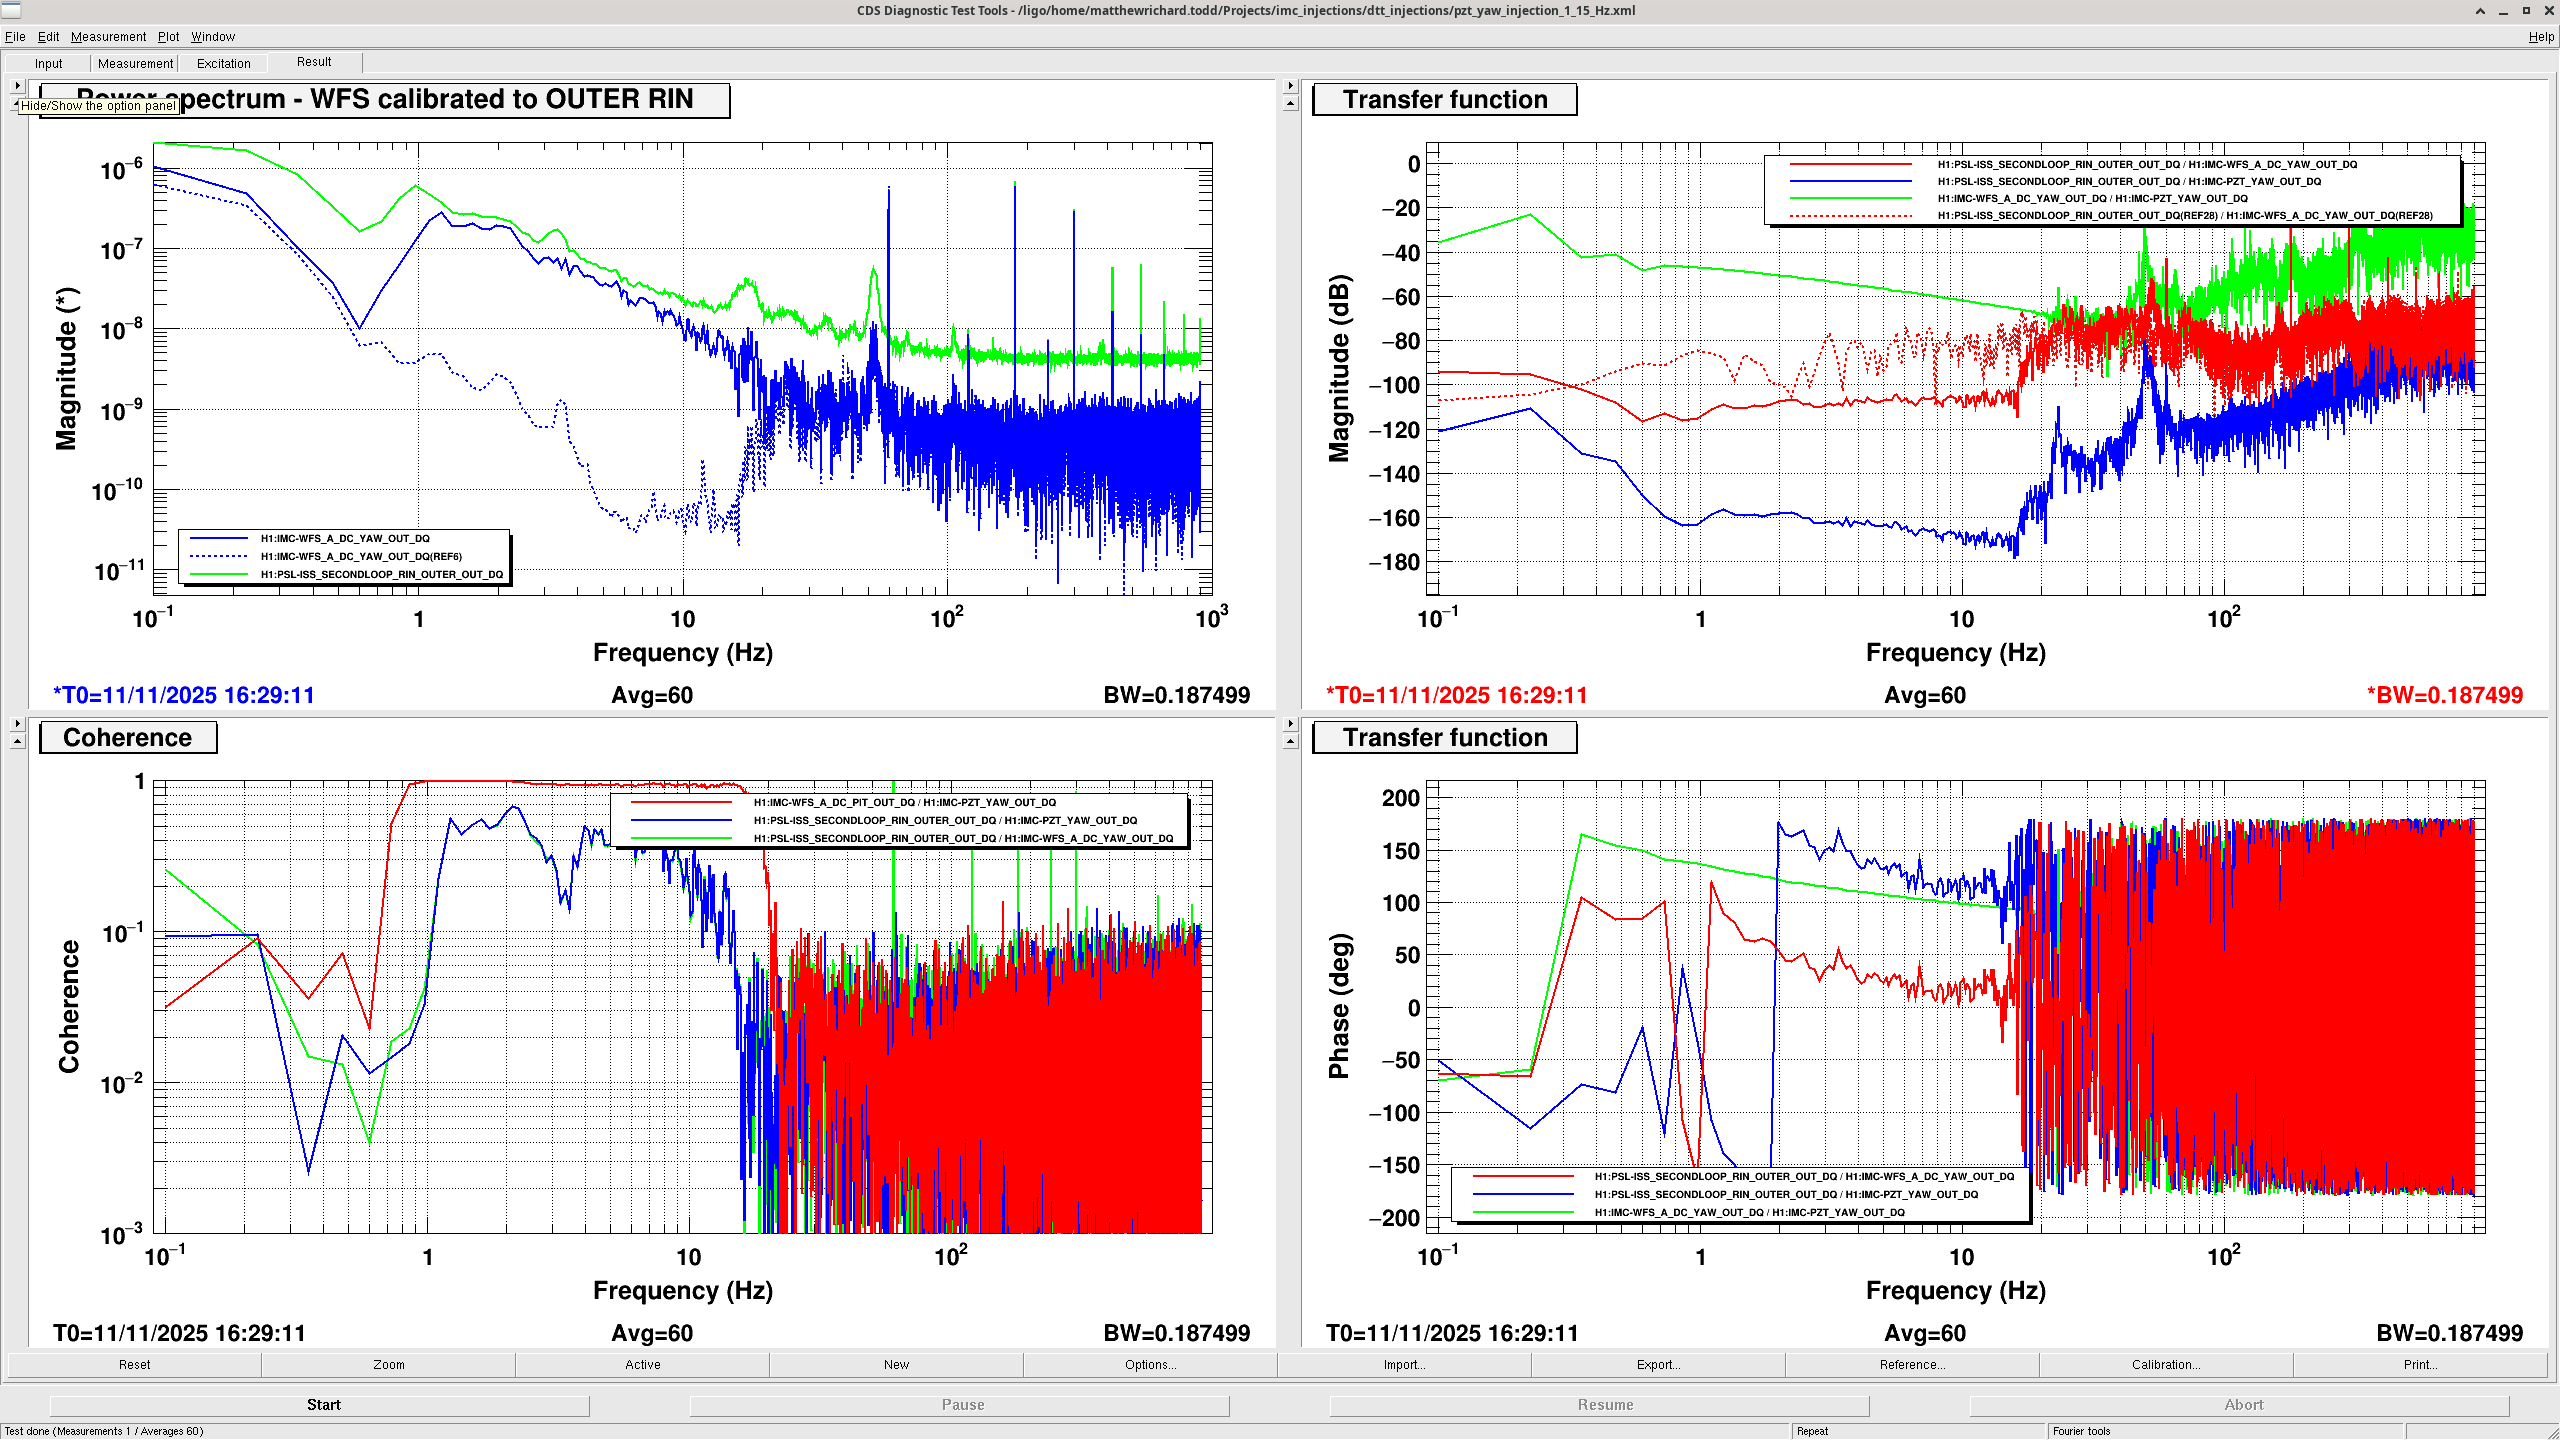Click up-arrow icon beside Coherence plot

[x=17, y=742]
